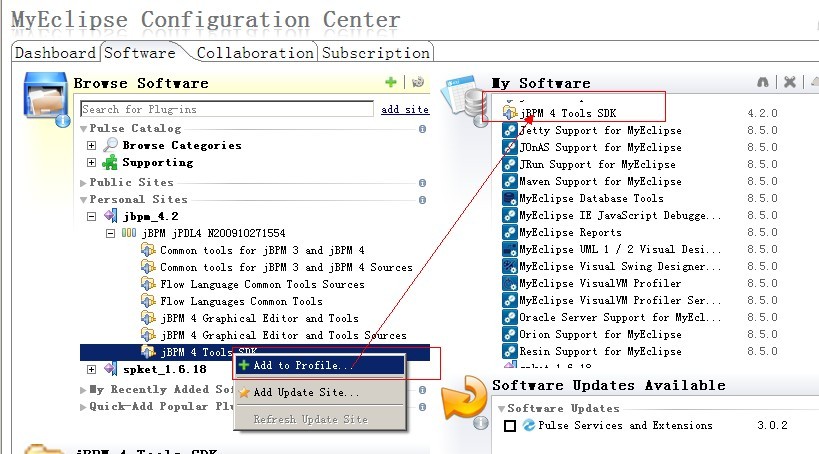This screenshot has height=454, width=819.
Task: Expand the Public Sites section
Action: (x=84, y=183)
